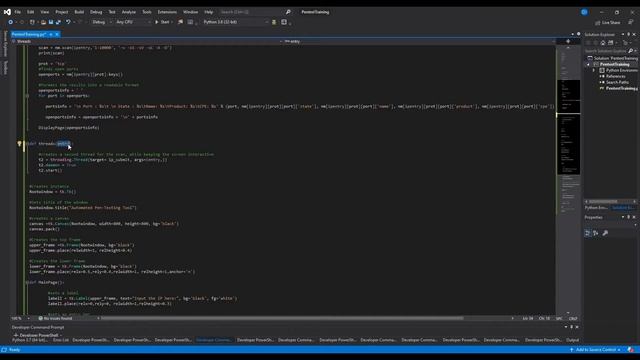Open the Any CPU platform dropdown
The image size is (640, 360).
click(x=133, y=22)
